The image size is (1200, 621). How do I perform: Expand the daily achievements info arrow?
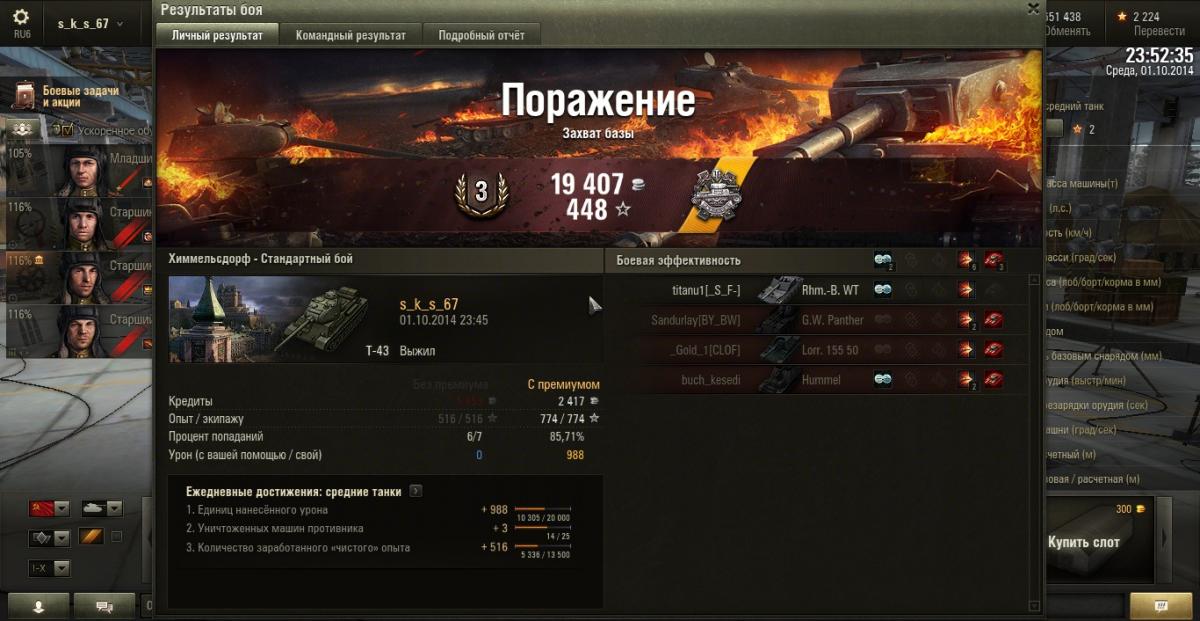click(416, 491)
